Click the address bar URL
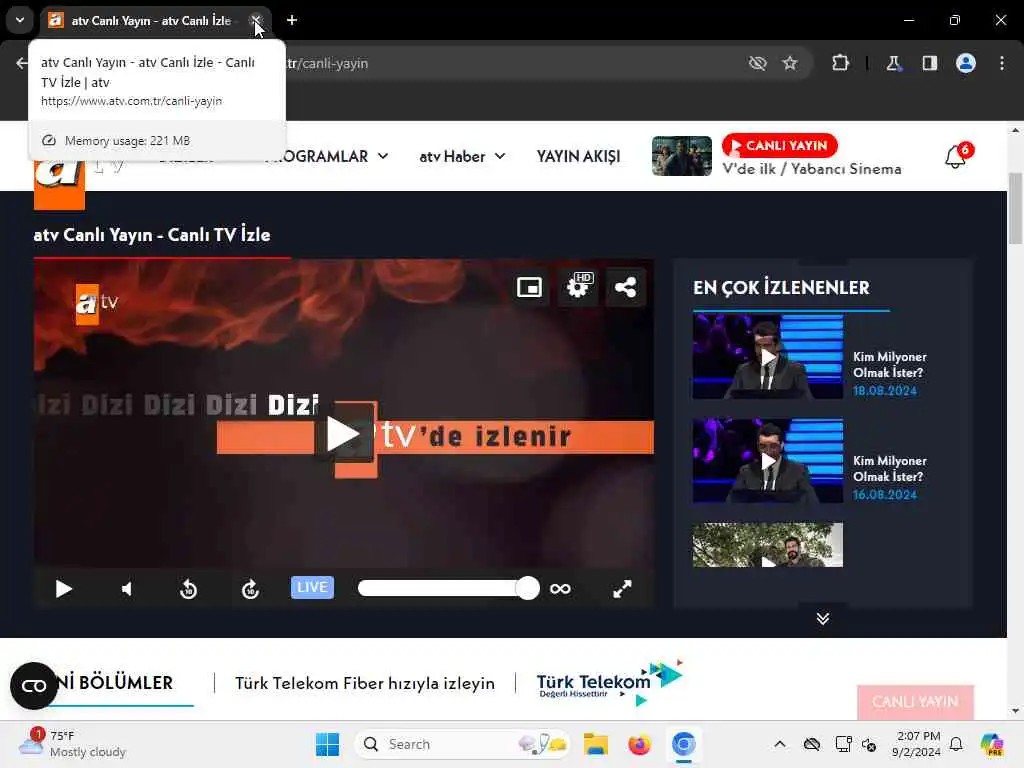Screen dimensions: 1024x768 pos(328,63)
